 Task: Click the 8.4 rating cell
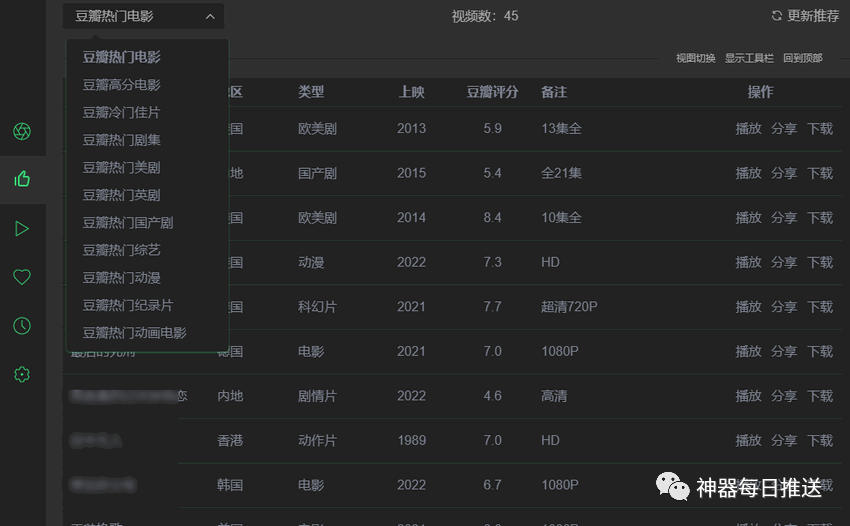[492, 217]
